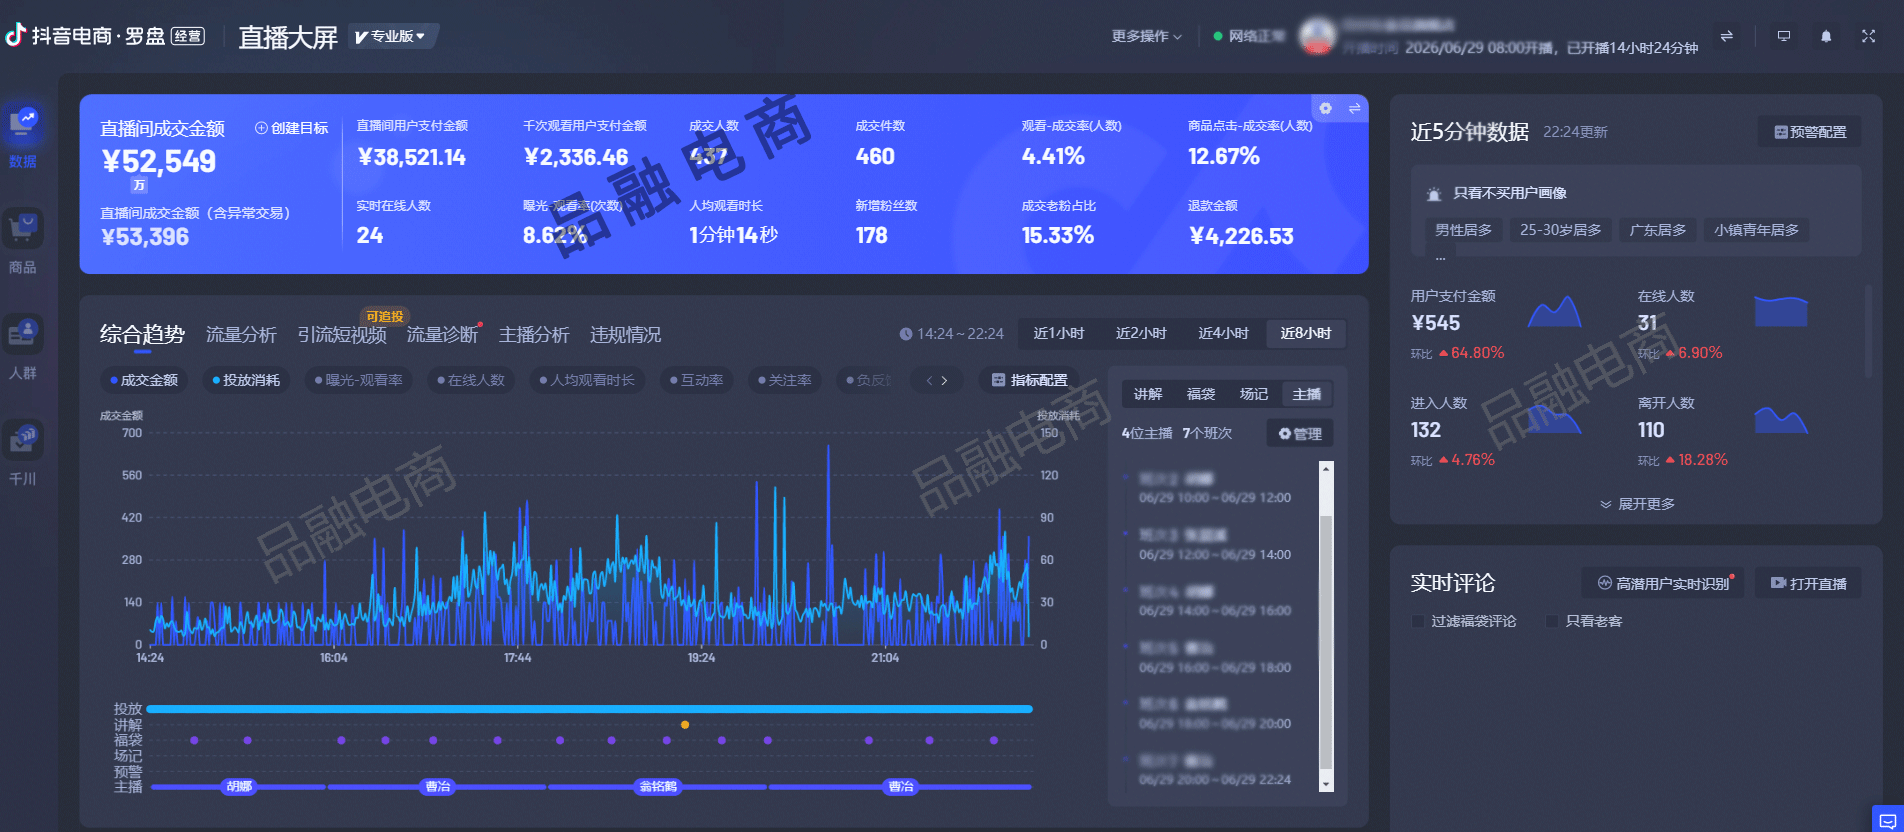Click the screen display icon in header
The image size is (1904, 832).
(x=1783, y=36)
